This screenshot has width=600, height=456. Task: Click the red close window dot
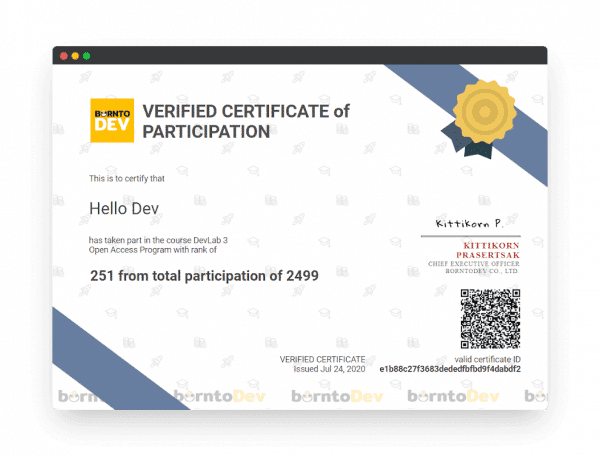click(64, 56)
